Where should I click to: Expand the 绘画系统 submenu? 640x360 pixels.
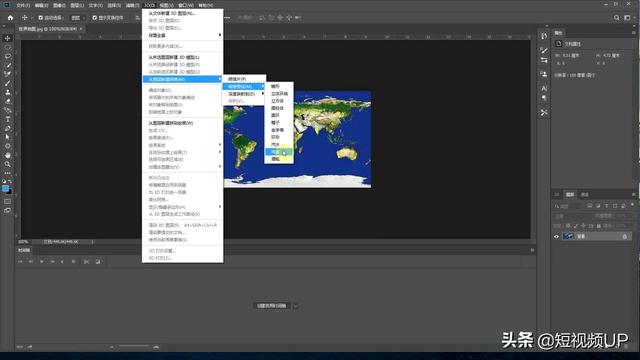click(x=183, y=145)
